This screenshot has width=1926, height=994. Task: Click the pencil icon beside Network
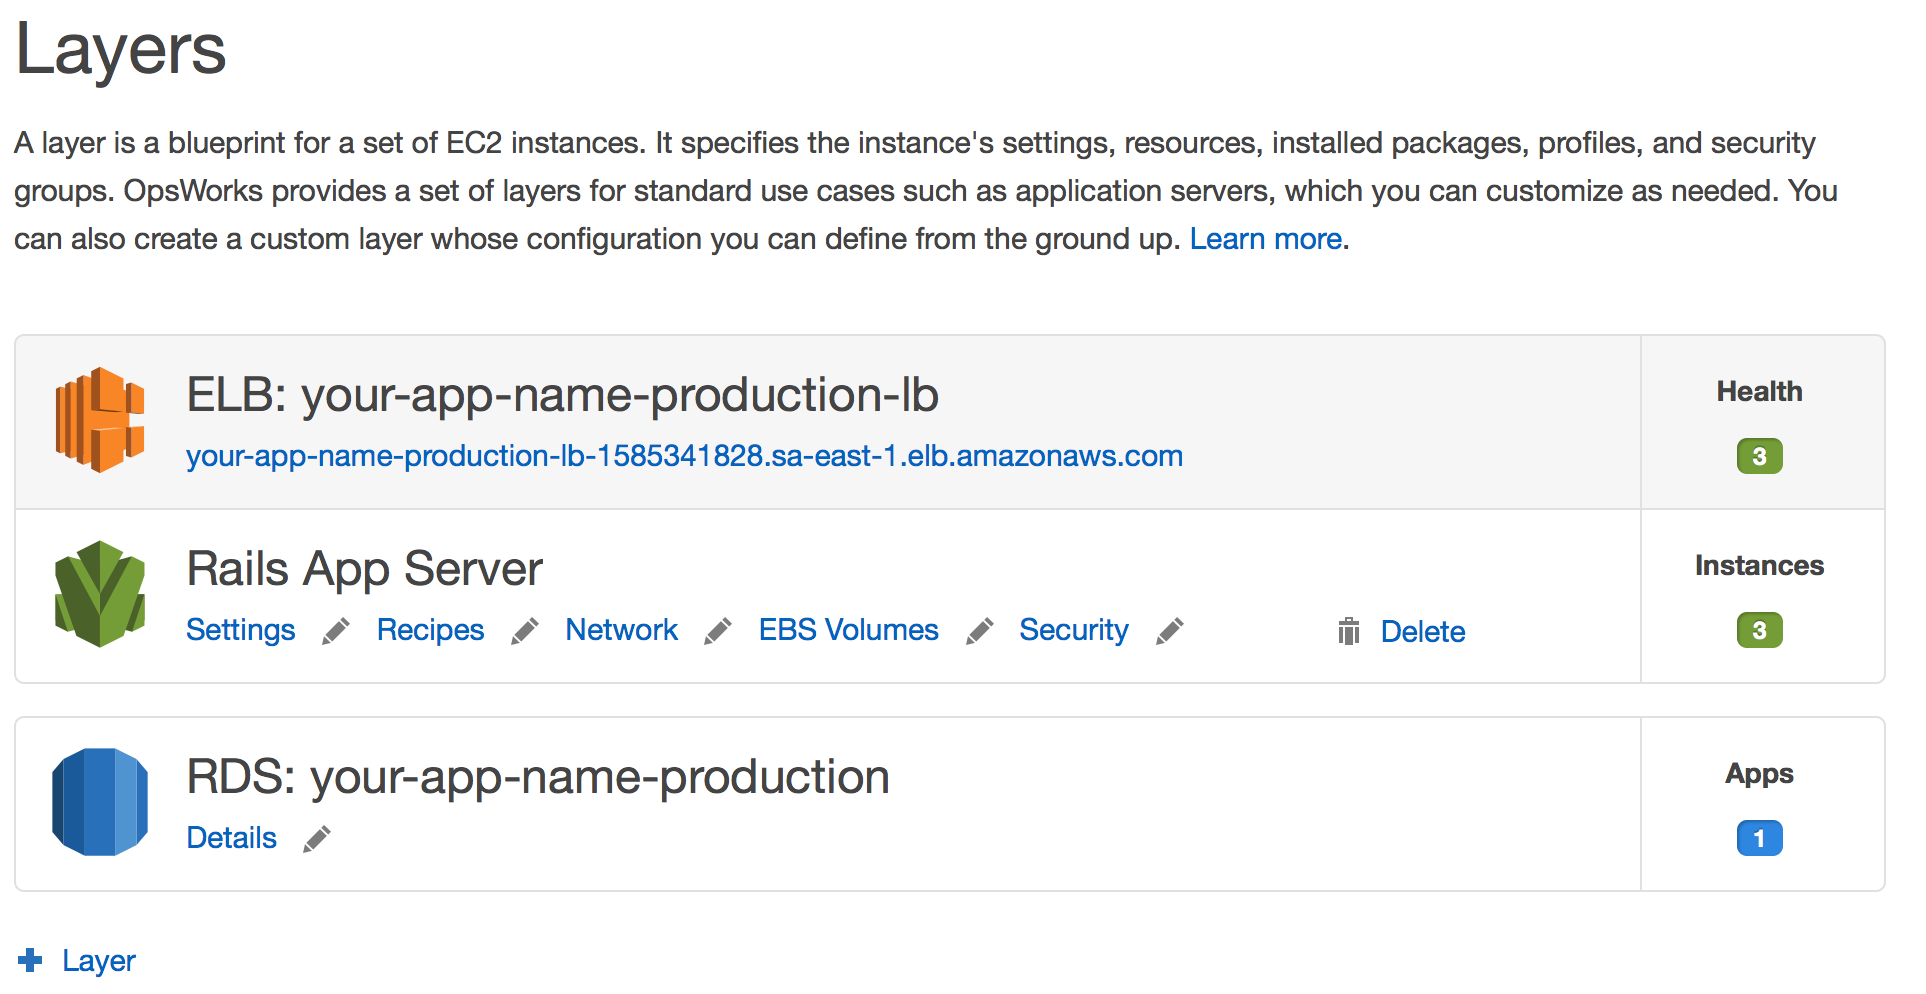(x=718, y=631)
